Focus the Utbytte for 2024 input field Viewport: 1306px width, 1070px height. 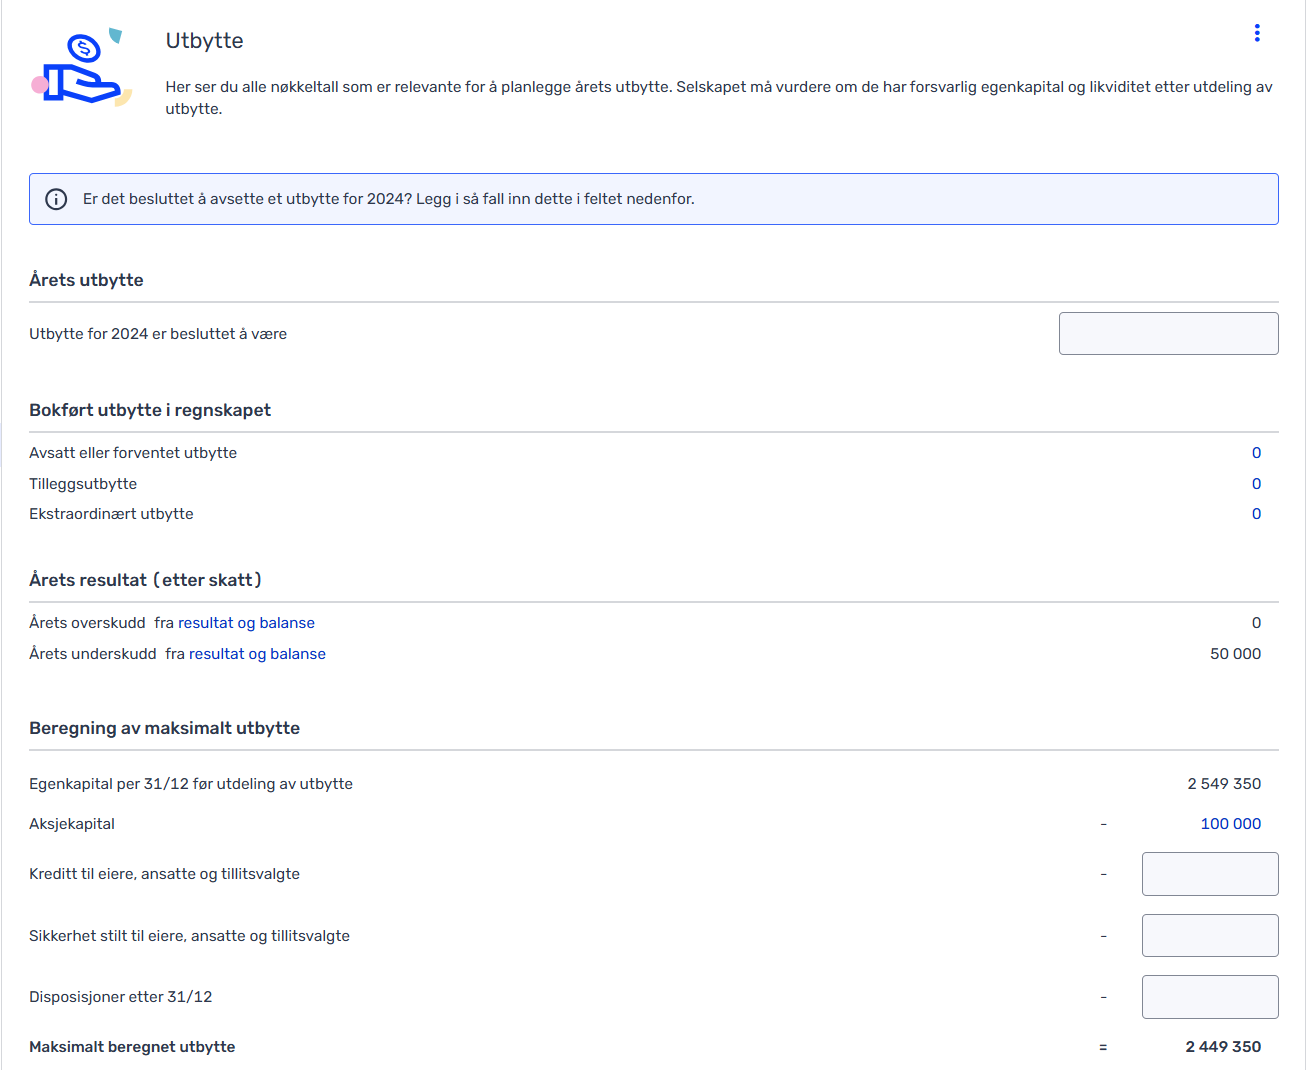pos(1168,333)
